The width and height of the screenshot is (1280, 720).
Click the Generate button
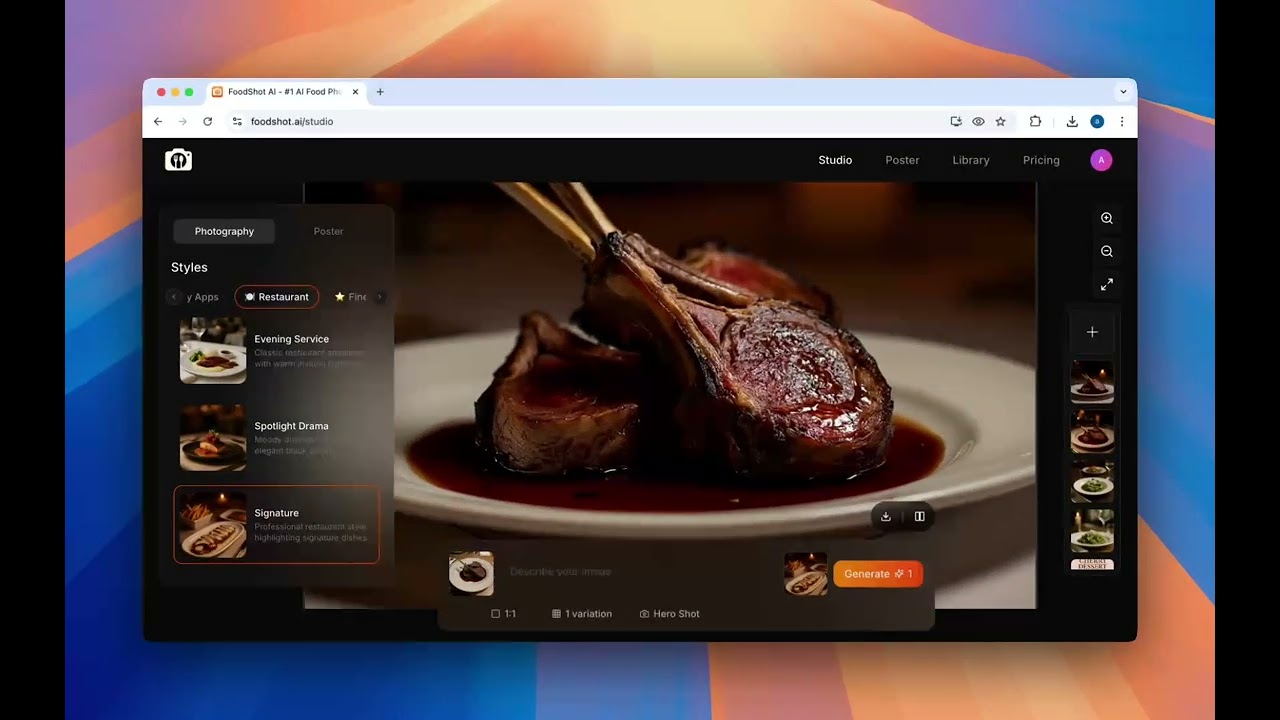point(877,574)
